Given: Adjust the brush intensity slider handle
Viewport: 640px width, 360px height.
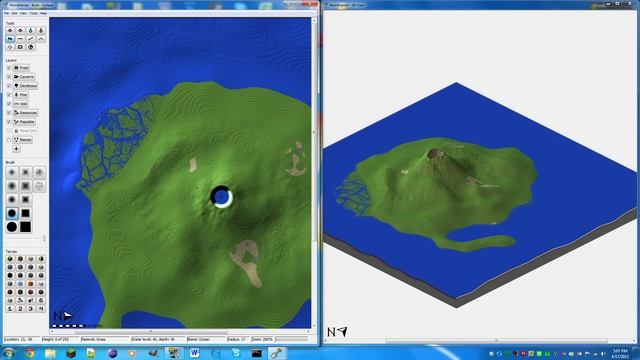Looking at the screenshot, I should pyautogui.click(x=44, y=238).
